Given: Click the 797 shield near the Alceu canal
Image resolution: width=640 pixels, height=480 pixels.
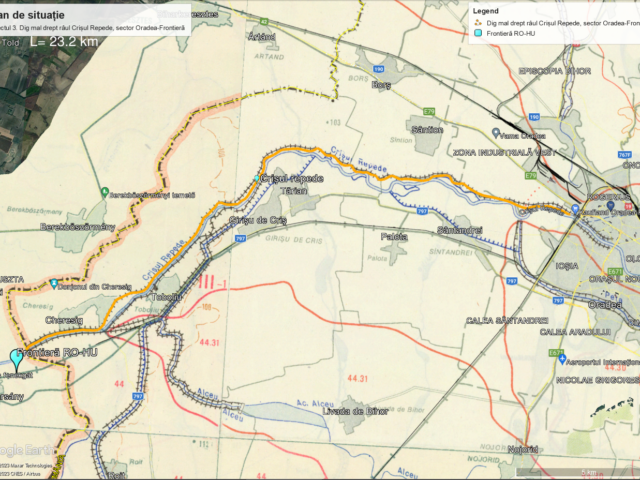Looking at the screenshot, I should tap(138, 396).
